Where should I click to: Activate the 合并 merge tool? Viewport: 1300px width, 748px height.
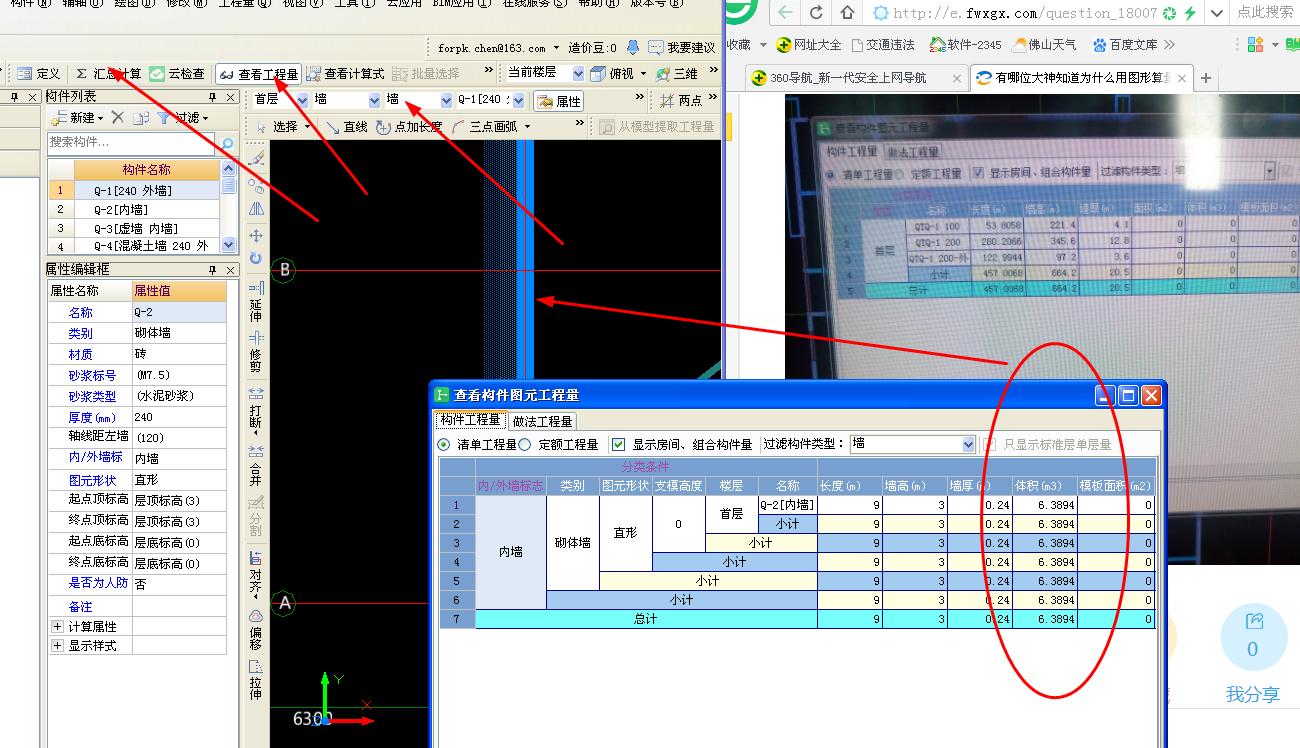(x=256, y=465)
